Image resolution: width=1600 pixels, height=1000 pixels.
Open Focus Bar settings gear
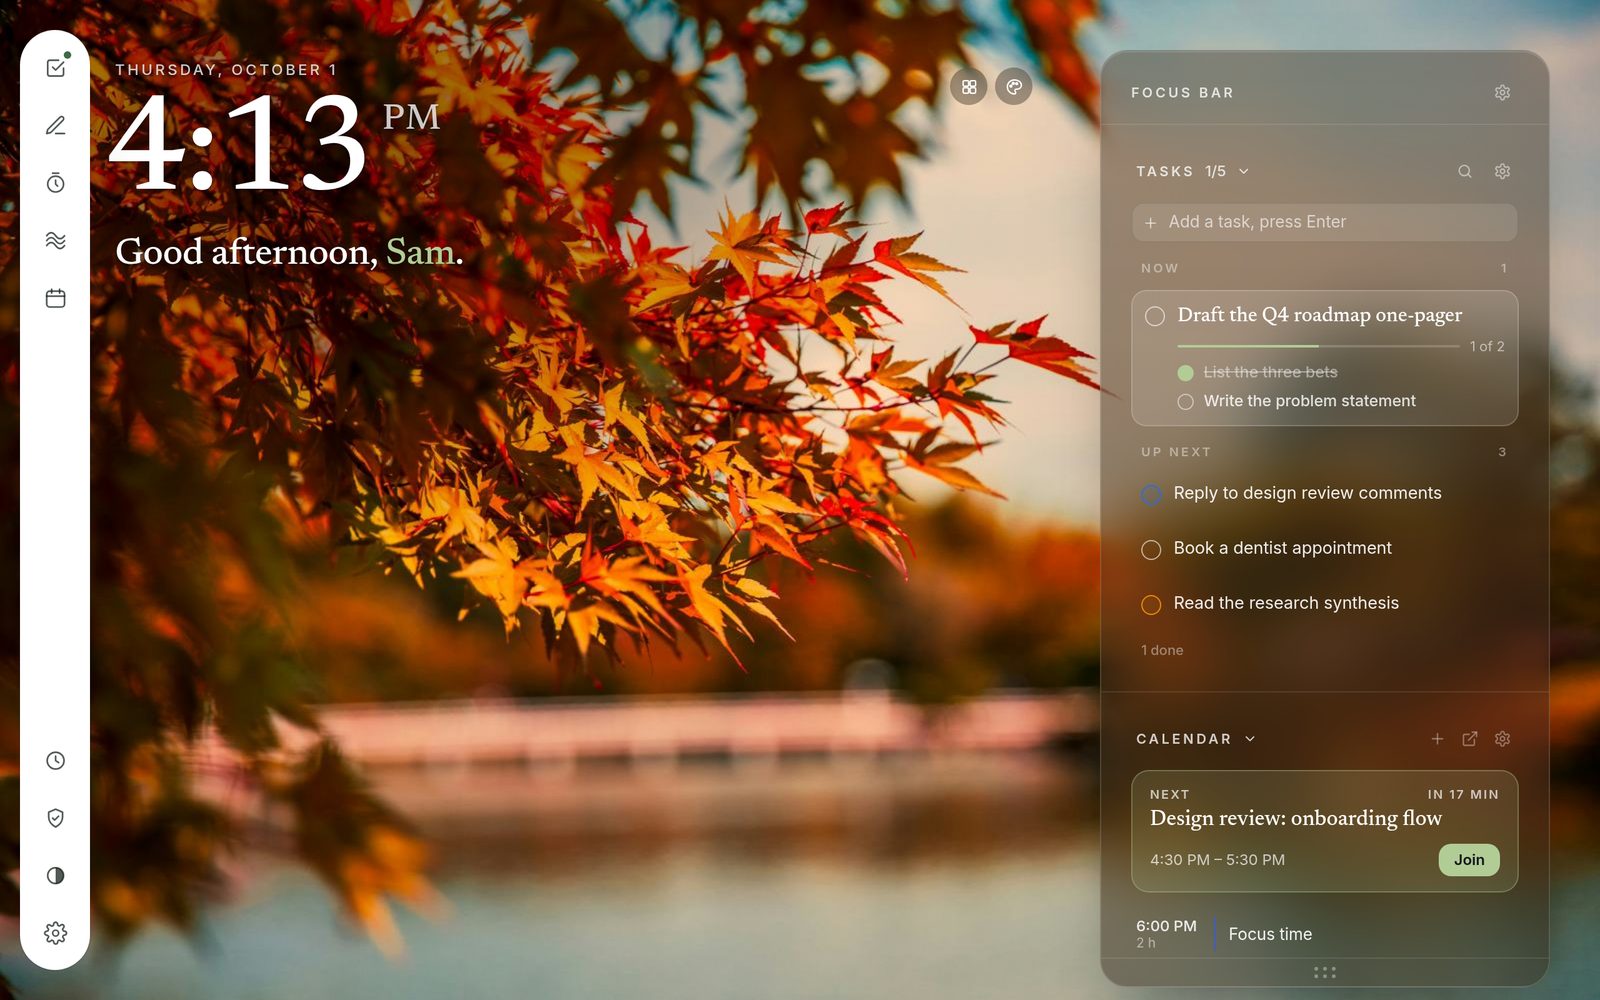[1502, 92]
